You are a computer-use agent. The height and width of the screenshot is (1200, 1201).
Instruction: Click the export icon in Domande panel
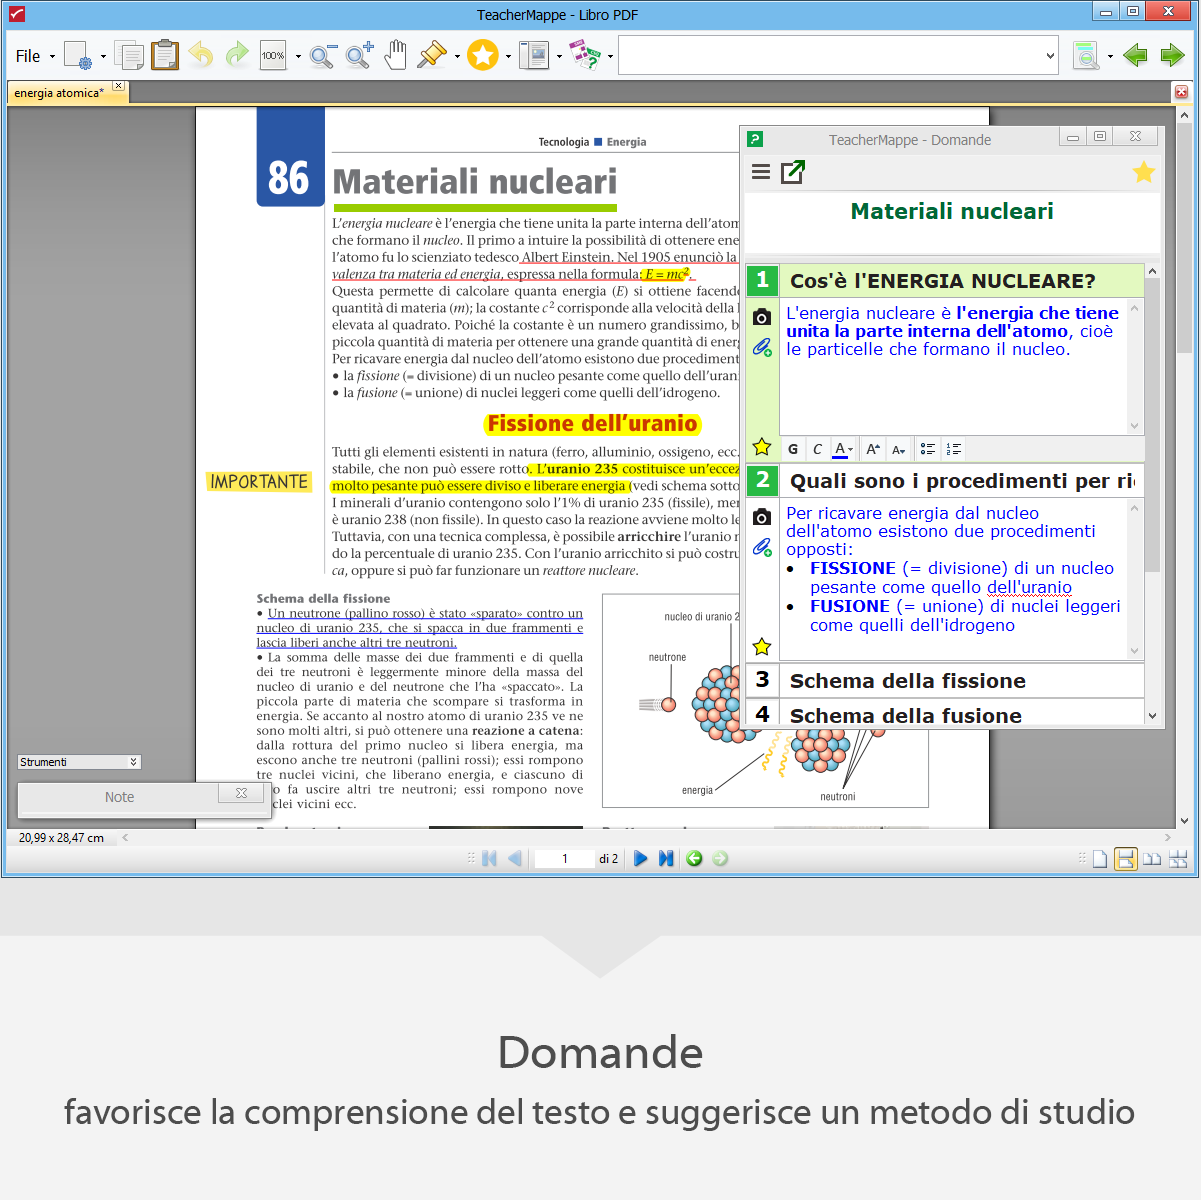click(x=793, y=172)
